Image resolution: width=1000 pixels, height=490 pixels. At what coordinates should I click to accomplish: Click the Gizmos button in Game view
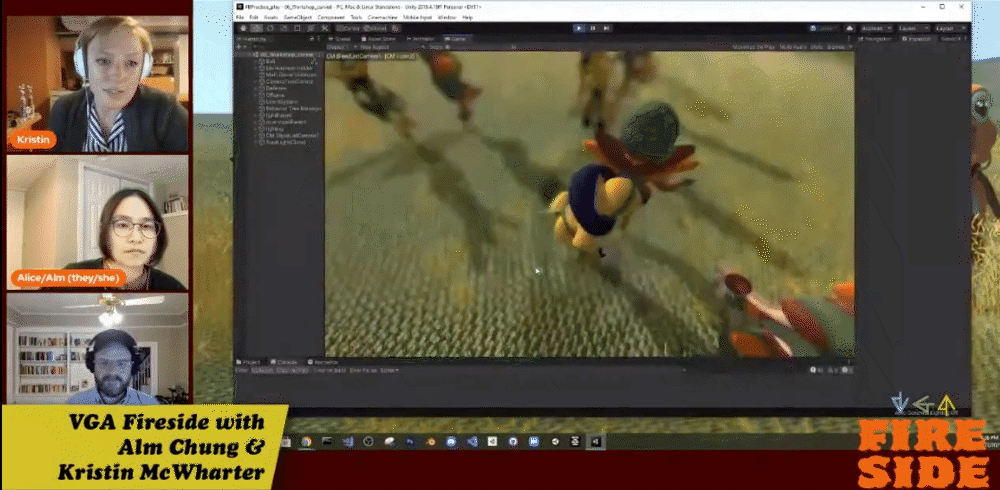(x=838, y=47)
